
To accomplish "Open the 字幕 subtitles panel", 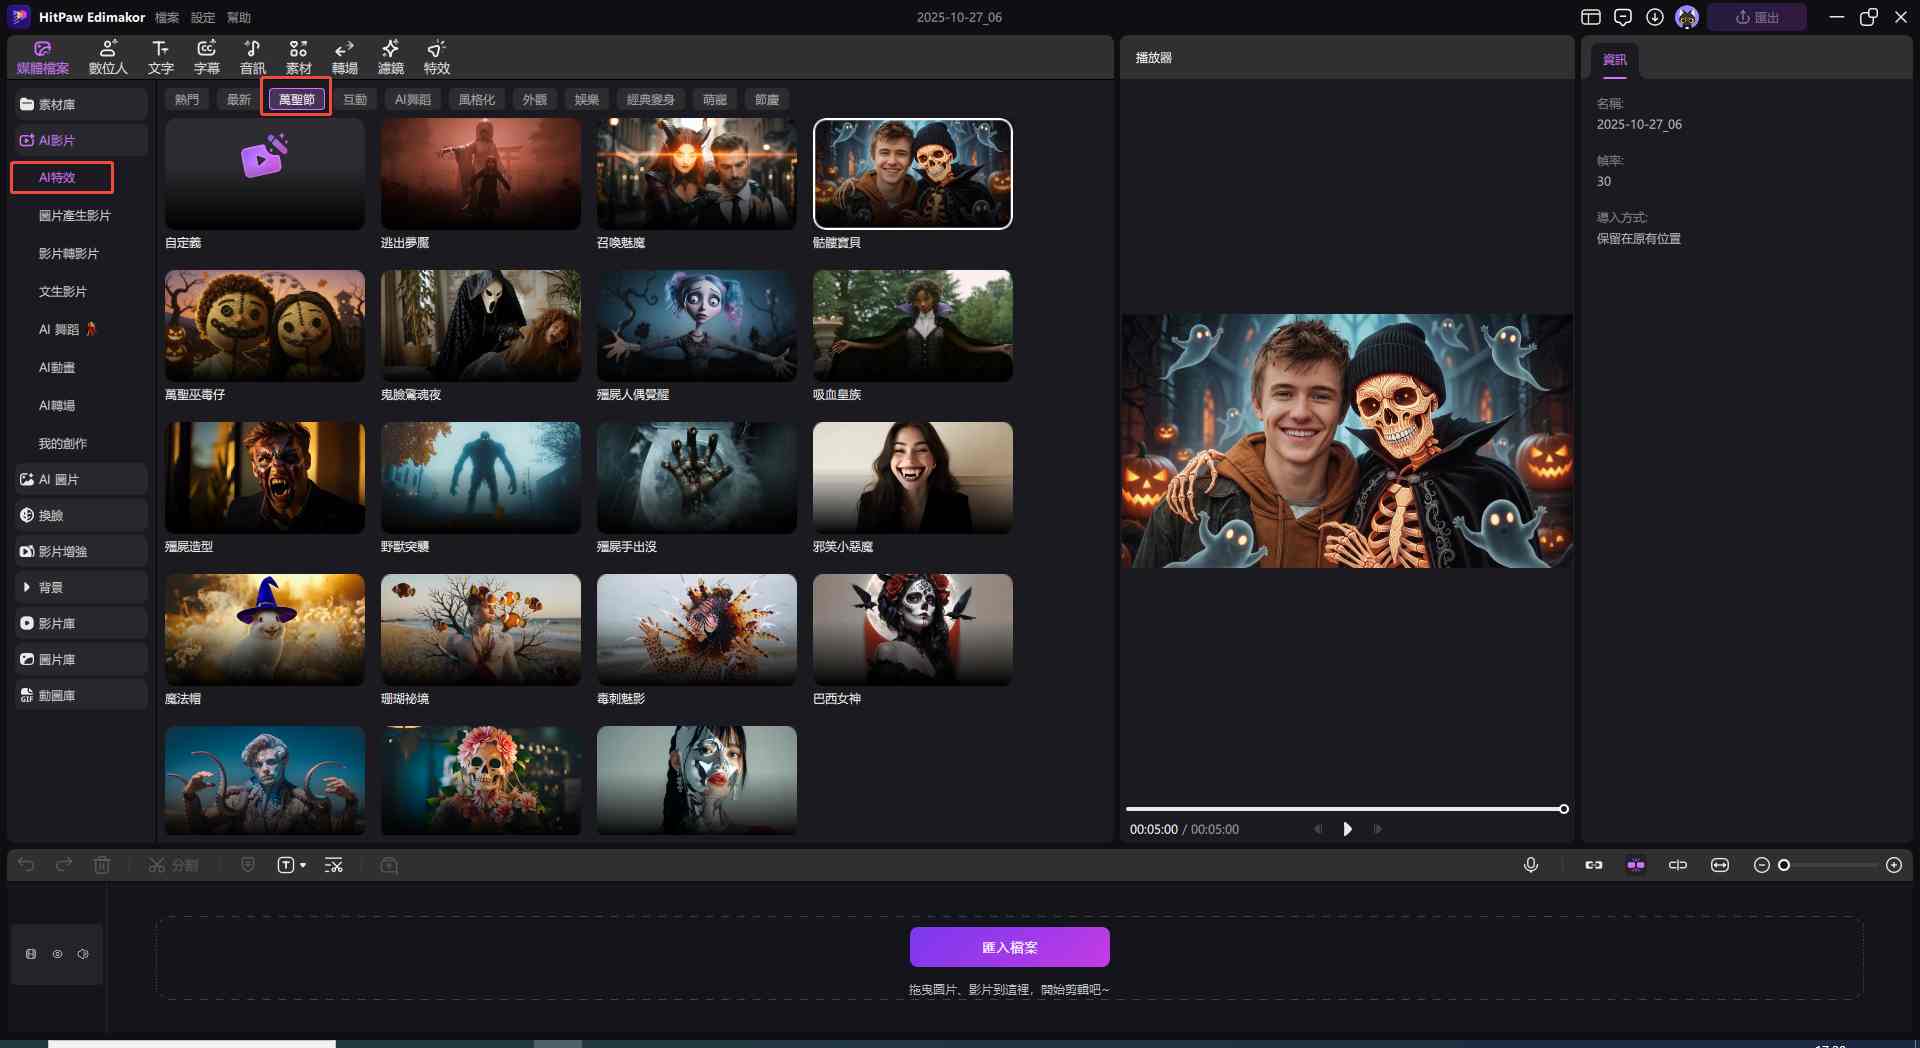I will point(206,57).
